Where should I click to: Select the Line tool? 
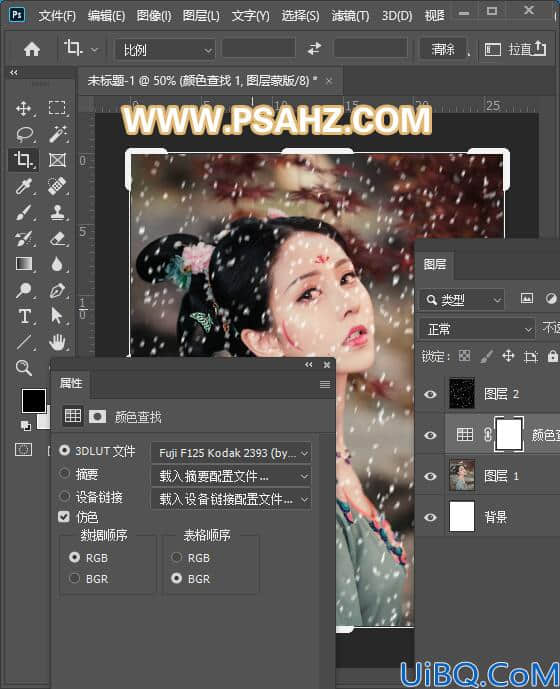(x=24, y=342)
